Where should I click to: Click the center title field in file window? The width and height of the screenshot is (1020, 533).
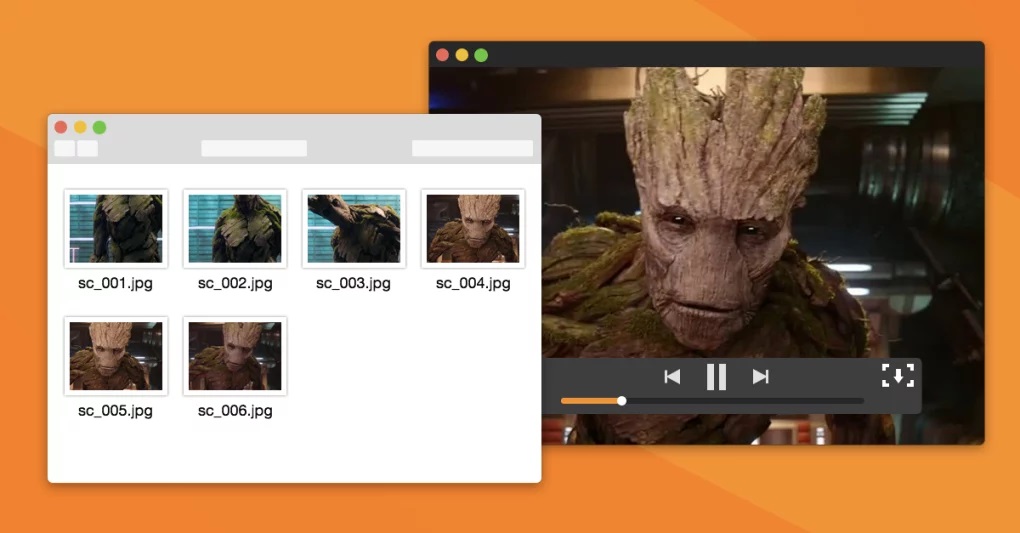pyautogui.click(x=254, y=148)
